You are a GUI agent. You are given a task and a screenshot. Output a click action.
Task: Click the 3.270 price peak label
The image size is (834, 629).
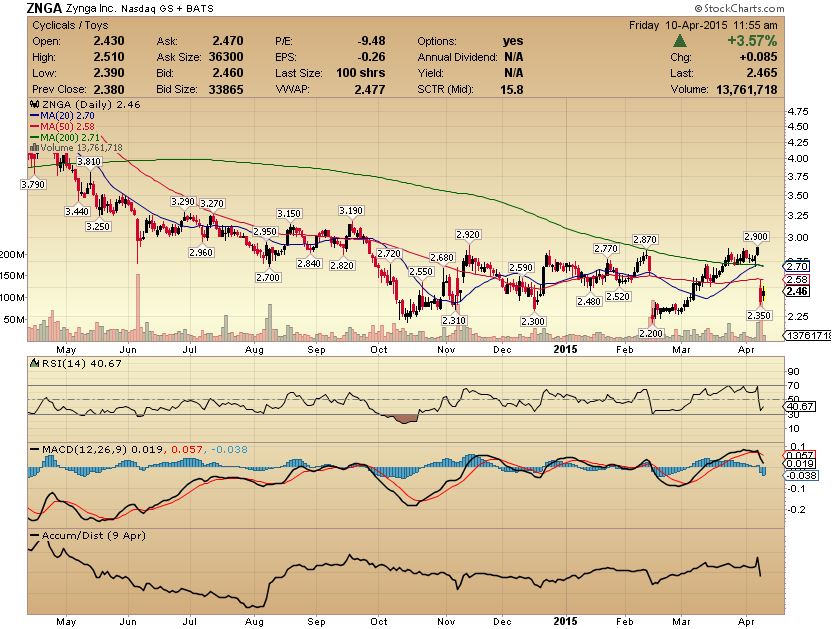tap(212, 204)
